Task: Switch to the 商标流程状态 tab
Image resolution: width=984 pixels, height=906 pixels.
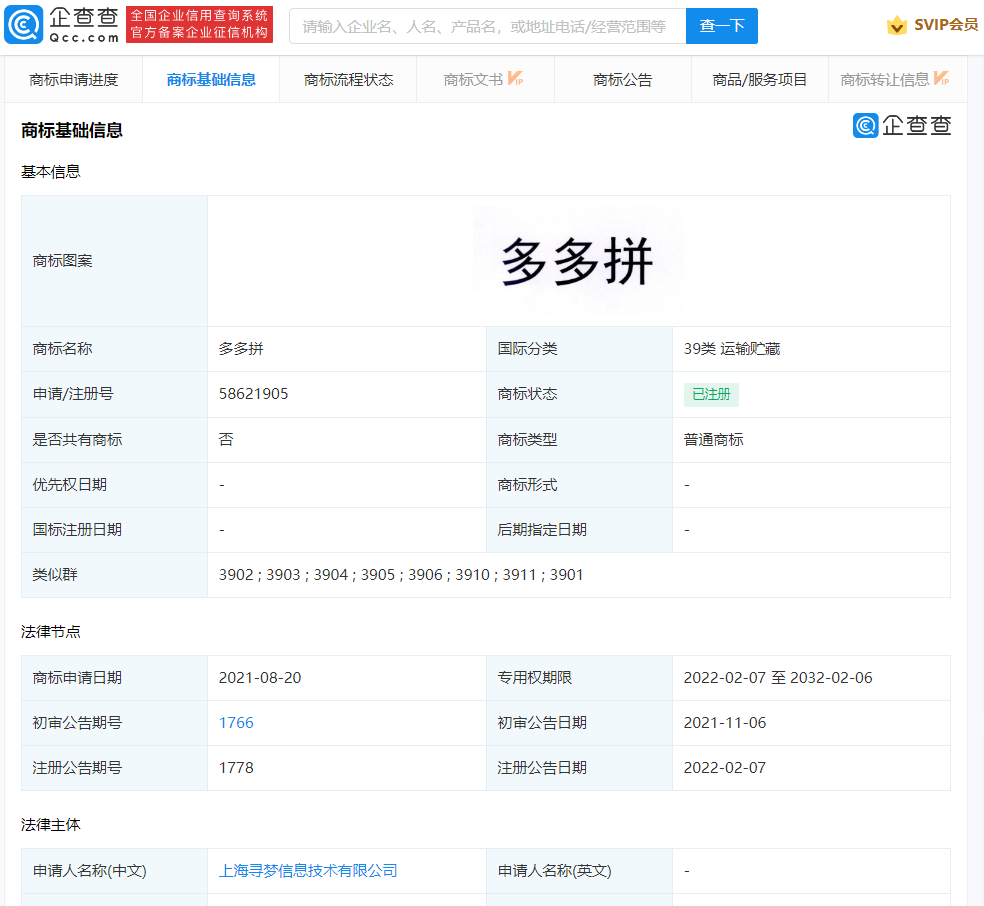Action: [x=348, y=79]
